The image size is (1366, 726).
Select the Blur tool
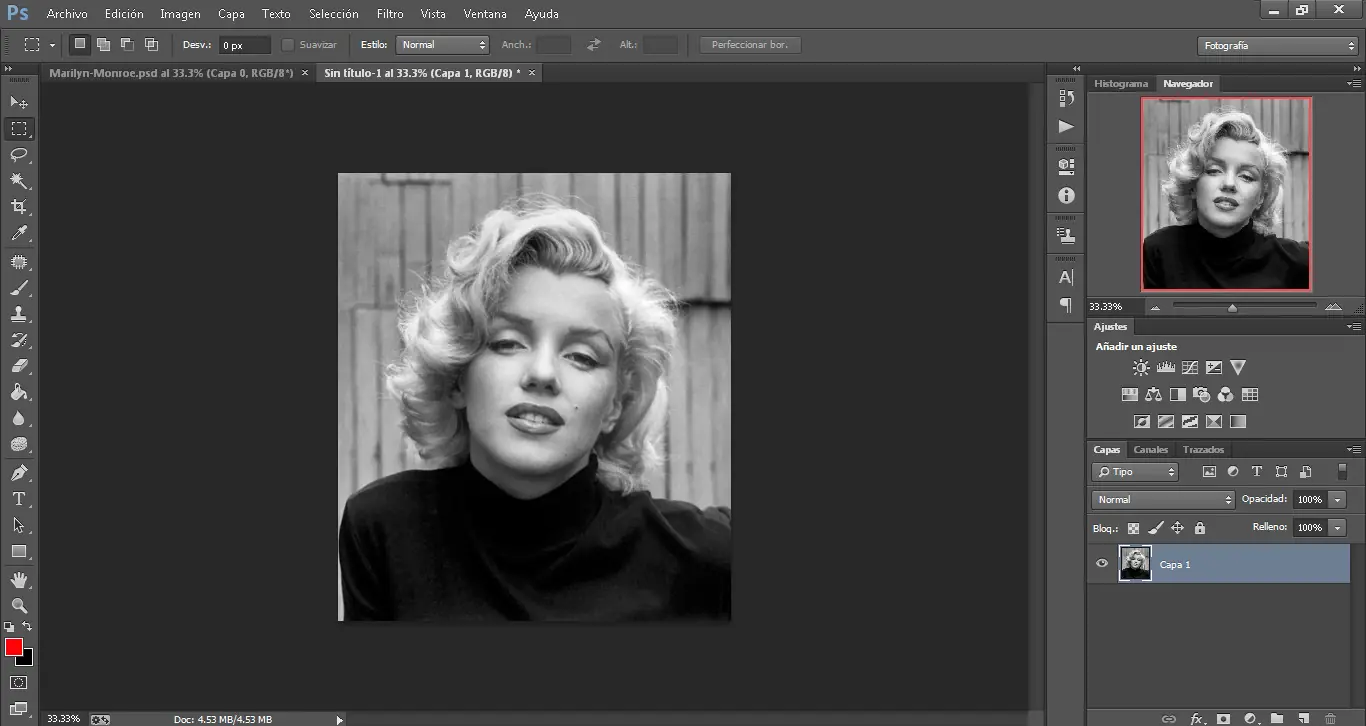19,418
